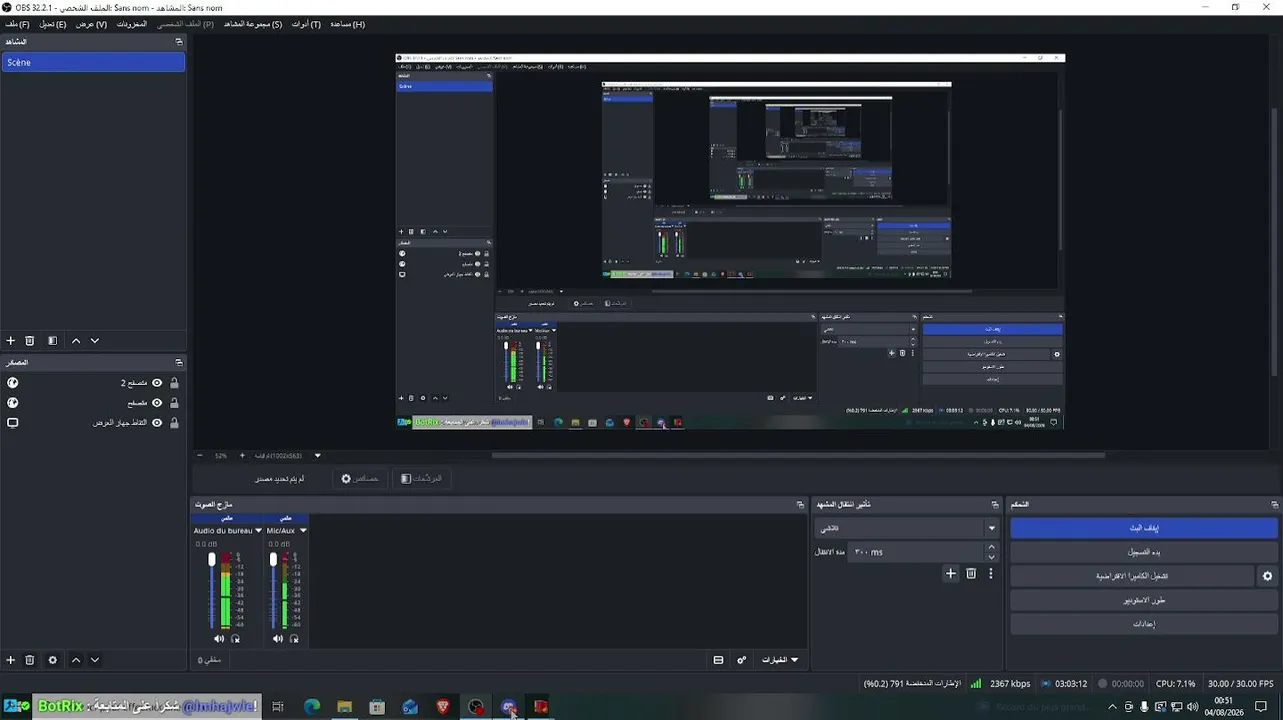1283x720 pixels.
Task: Float the audio mixer dock using its header icon
Action: pyautogui.click(x=799, y=505)
